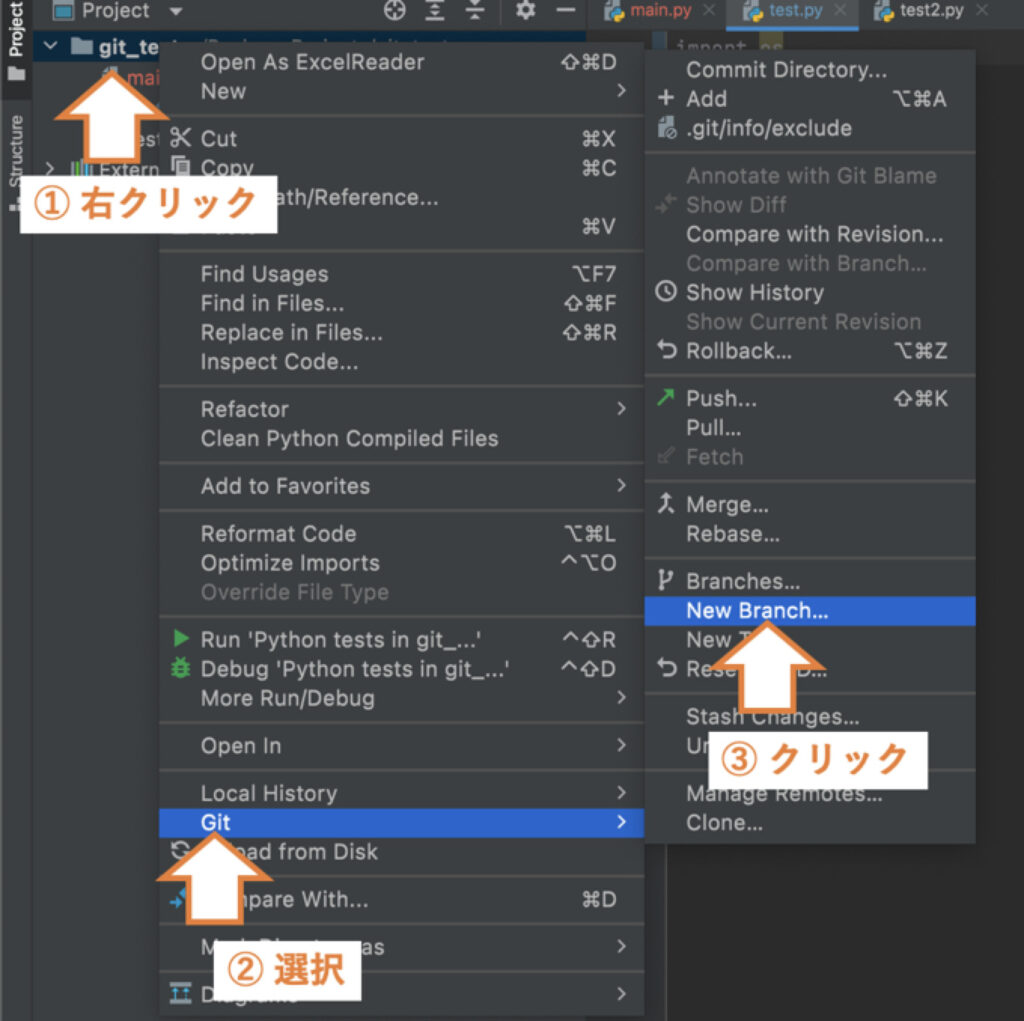Switch to the test2.py editor tab
This screenshot has height=1021, width=1024.
click(x=930, y=11)
